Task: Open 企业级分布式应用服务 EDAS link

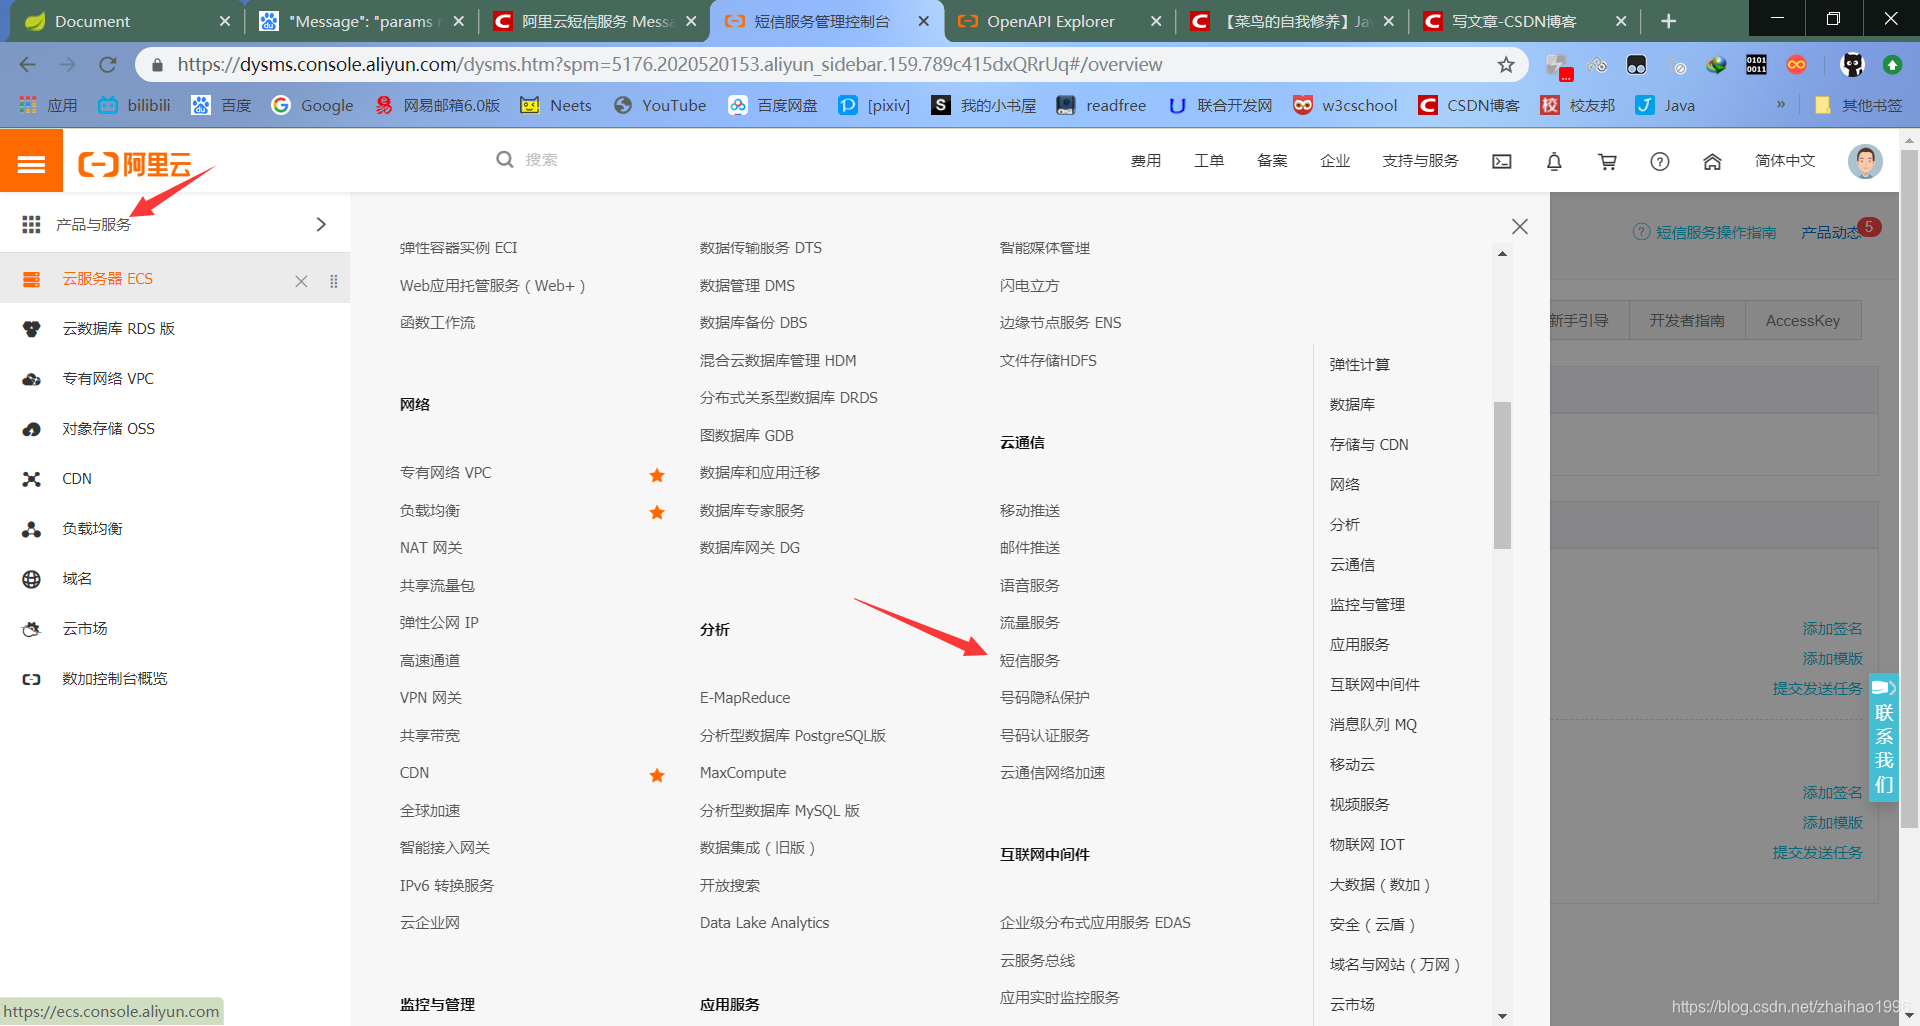Action: tap(1095, 922)
